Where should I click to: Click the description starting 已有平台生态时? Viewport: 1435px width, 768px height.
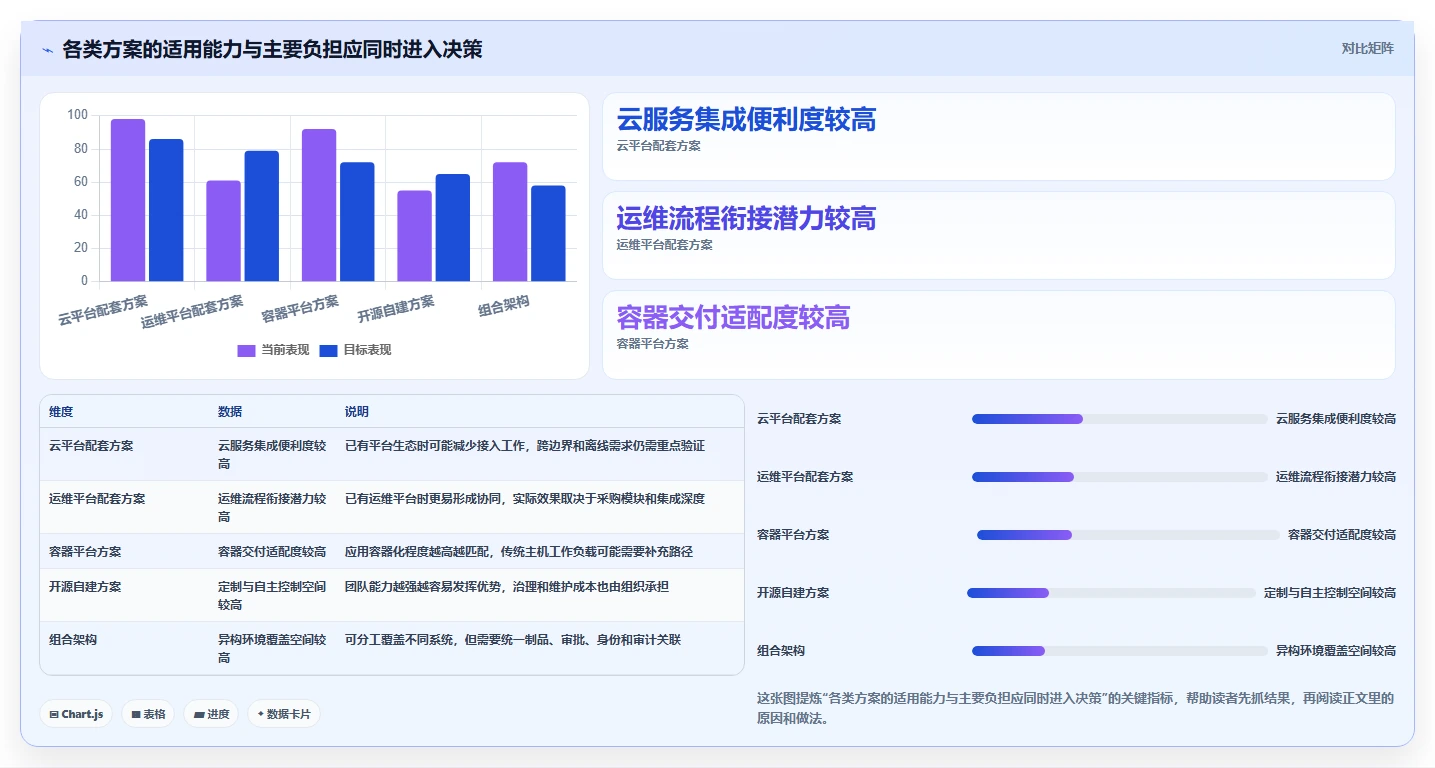(x=525, y=446)
